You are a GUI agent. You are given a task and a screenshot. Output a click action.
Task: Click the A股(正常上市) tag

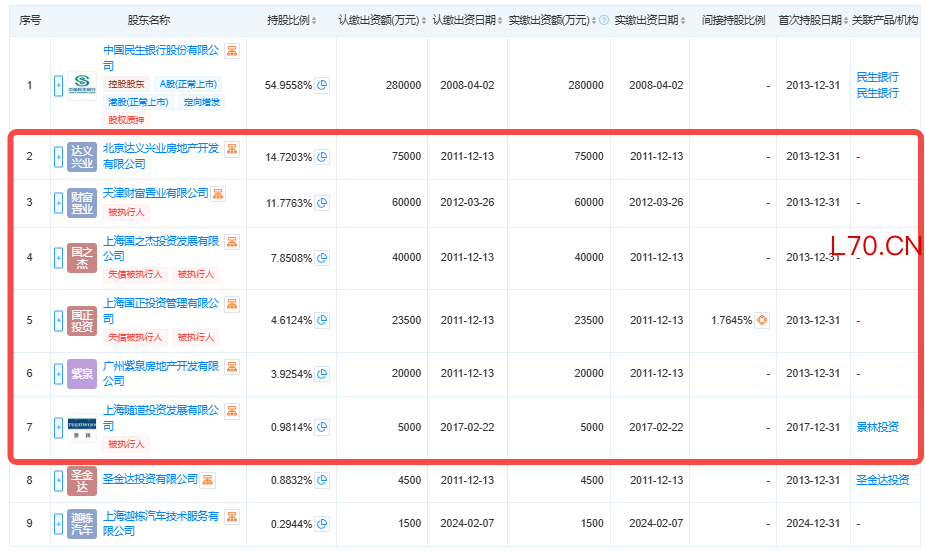188,84
